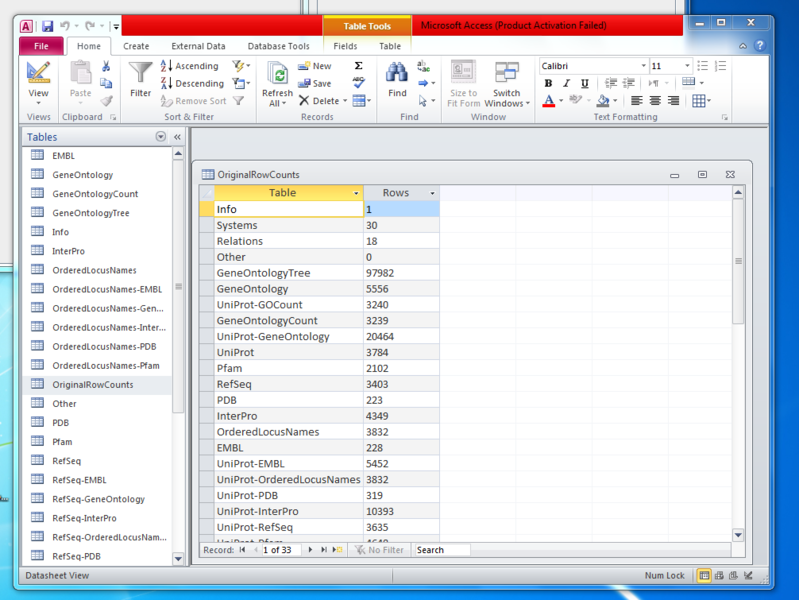Click the Cut scissors icon
799x600 pixels.
point(106,66)
